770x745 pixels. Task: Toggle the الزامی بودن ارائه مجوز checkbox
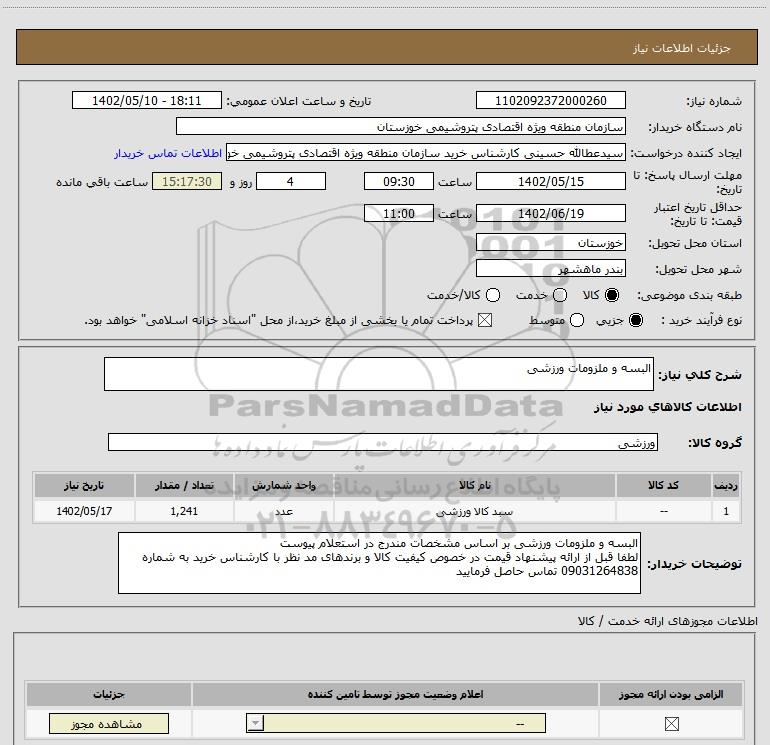coord(671,724)
